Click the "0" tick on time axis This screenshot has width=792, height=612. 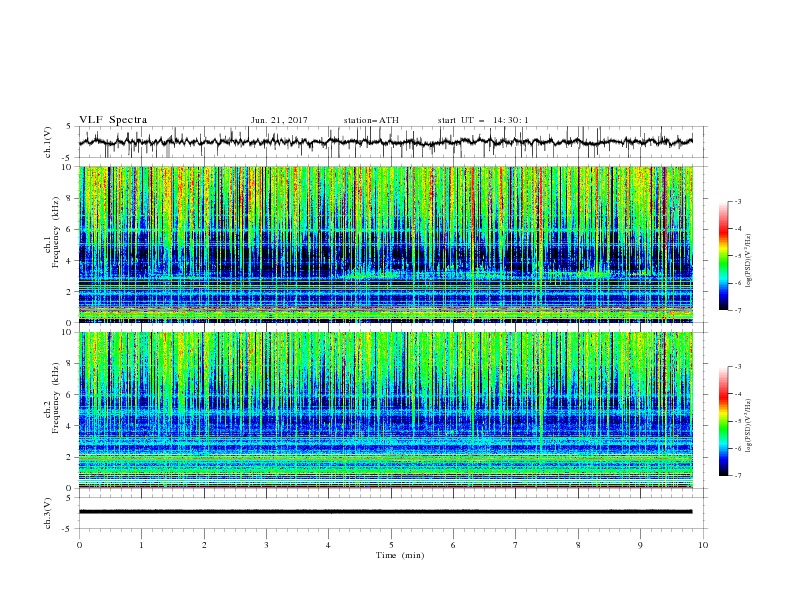[79, 545]
